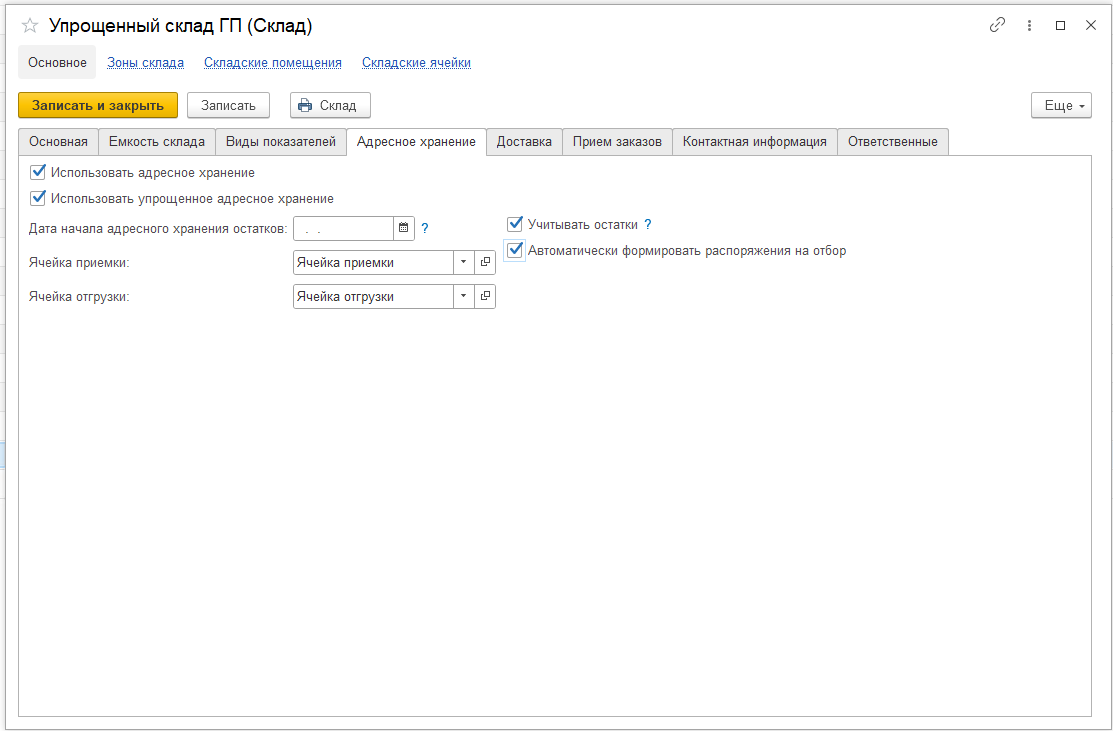Open the Контактная информация tab
Viewport: 1113px width, 731px height.
click(754, 142)
